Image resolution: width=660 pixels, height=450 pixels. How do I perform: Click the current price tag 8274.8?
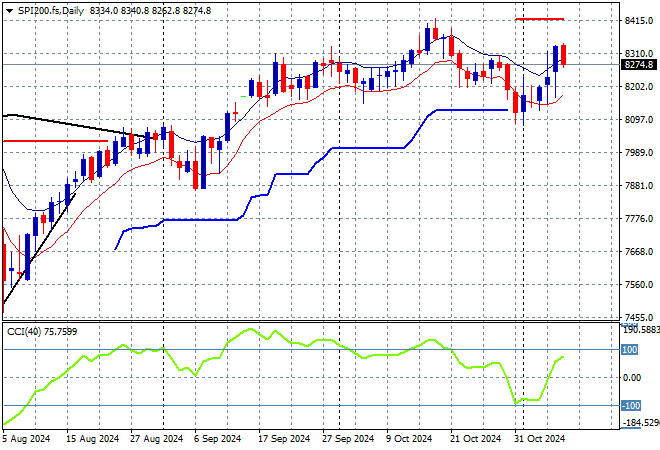pyautogui.click(x=639, y=64)
